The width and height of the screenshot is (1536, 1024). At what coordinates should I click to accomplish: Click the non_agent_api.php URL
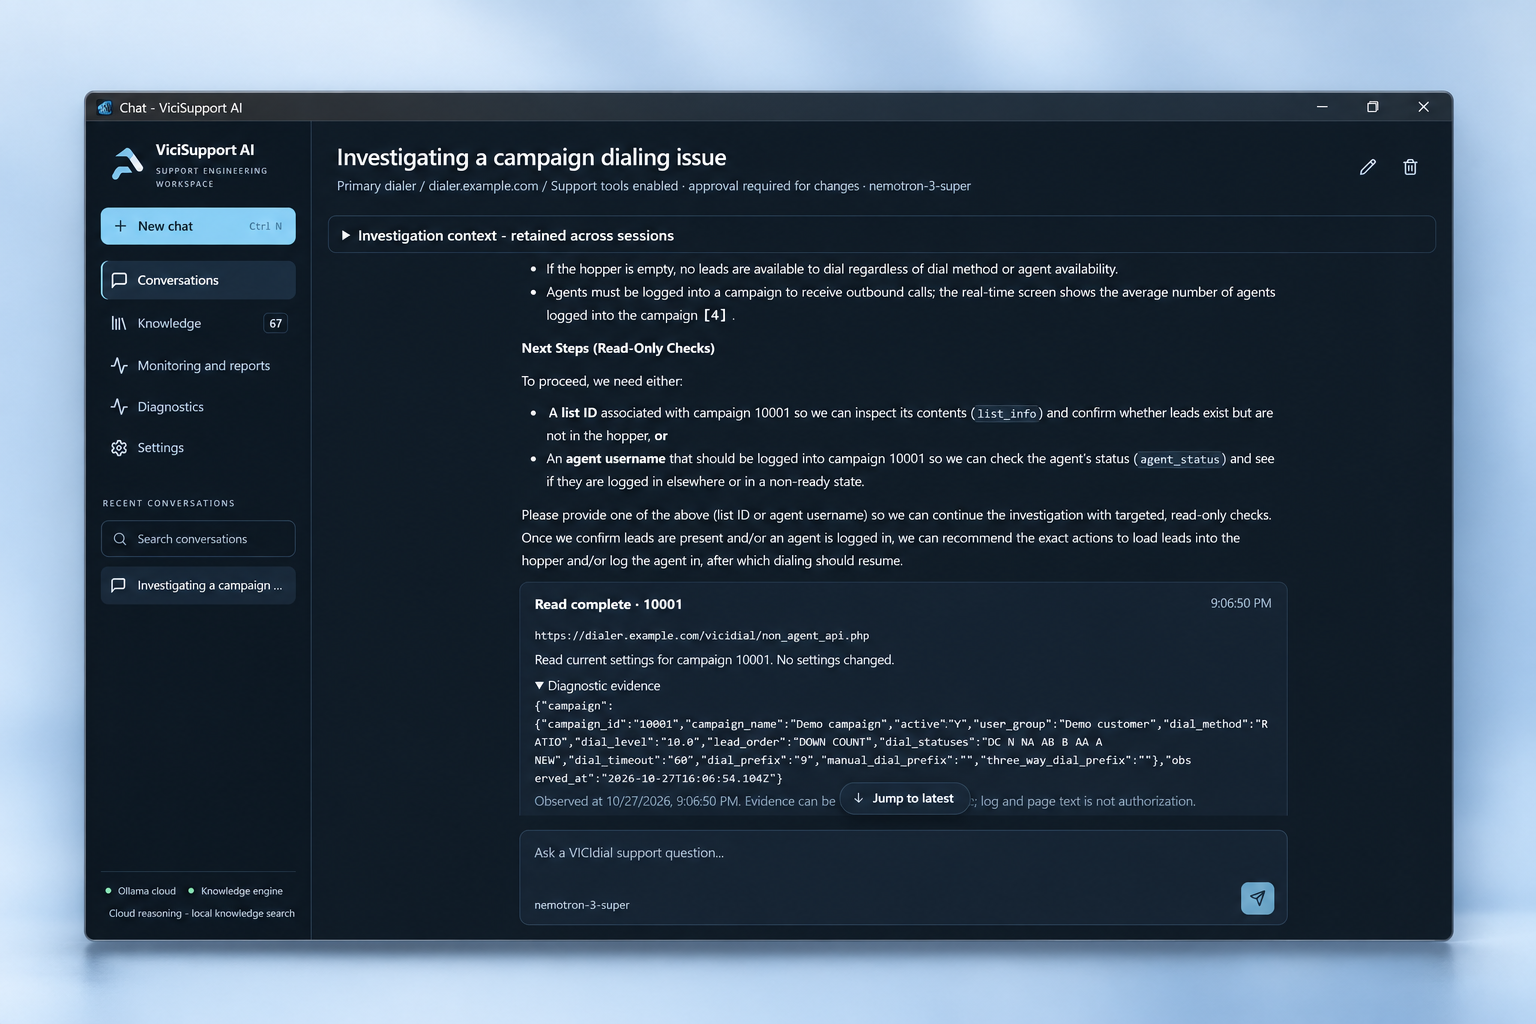tap(702, 635)
